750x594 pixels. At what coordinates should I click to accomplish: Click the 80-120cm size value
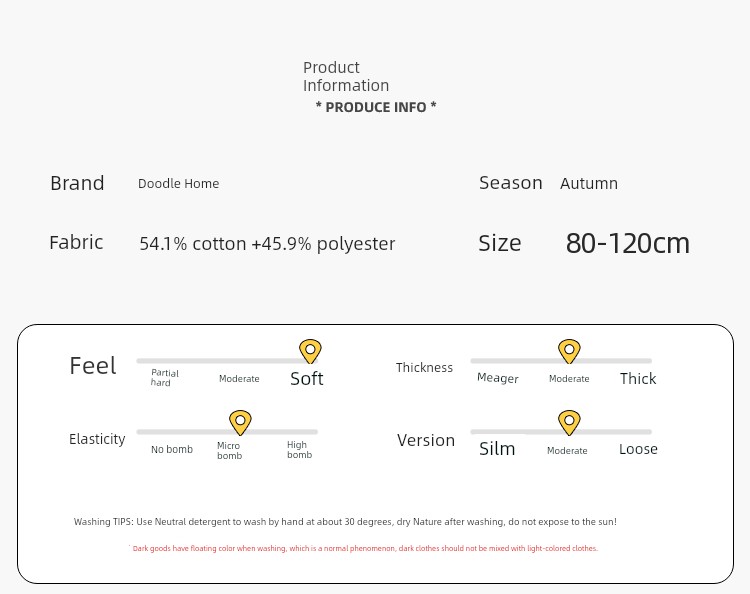(628, 244)
